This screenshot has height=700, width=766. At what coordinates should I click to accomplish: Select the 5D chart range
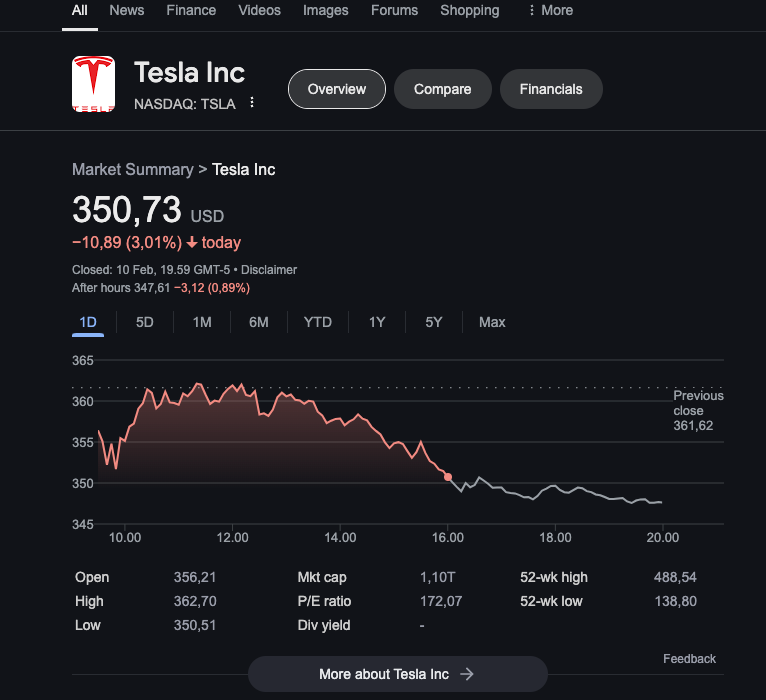[x=145, y=322]
